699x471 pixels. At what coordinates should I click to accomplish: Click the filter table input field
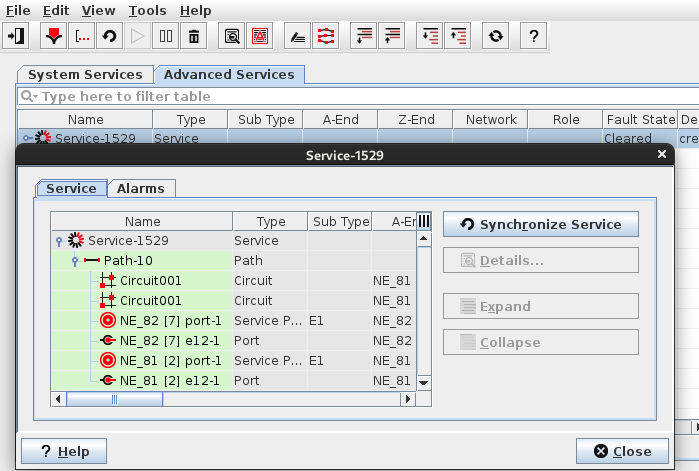[360, 97]
